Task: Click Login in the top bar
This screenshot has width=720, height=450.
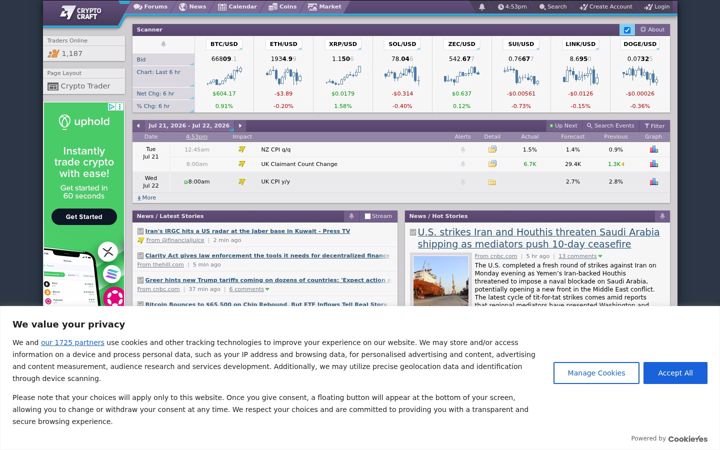Action: 657,7
